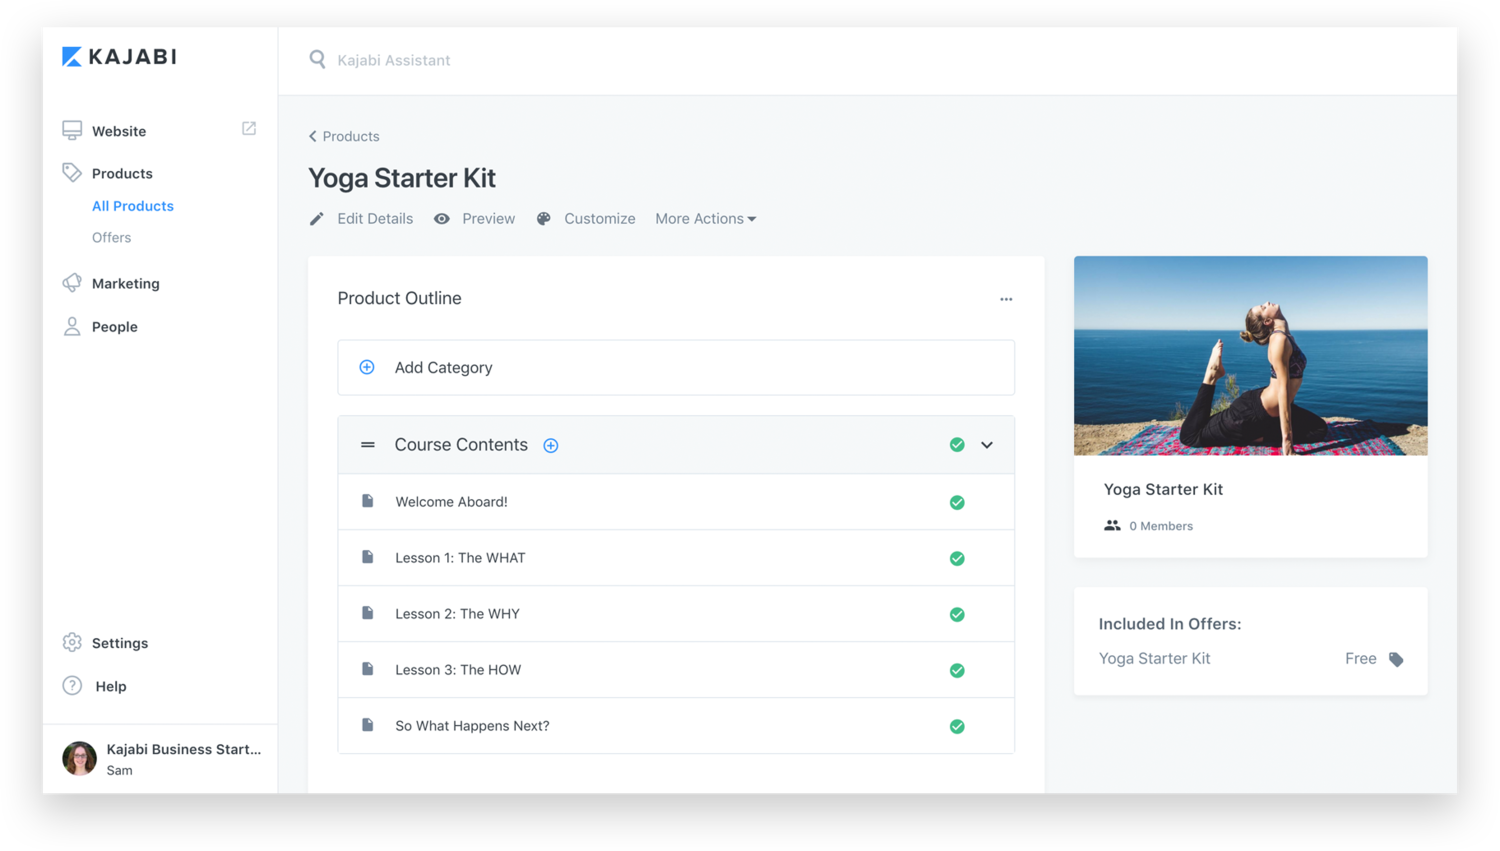Click the Website monitor icon
Viewport: 1500px width, 851px height.
tap(72, 131)
